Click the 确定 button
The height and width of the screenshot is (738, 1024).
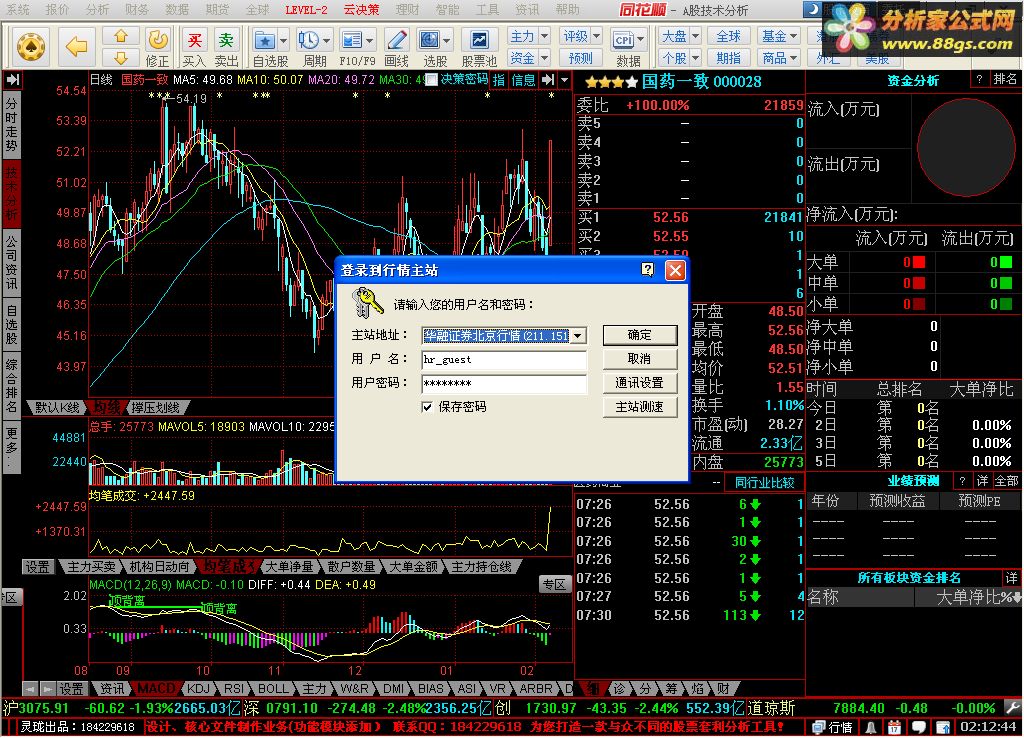tap(639, 335)
